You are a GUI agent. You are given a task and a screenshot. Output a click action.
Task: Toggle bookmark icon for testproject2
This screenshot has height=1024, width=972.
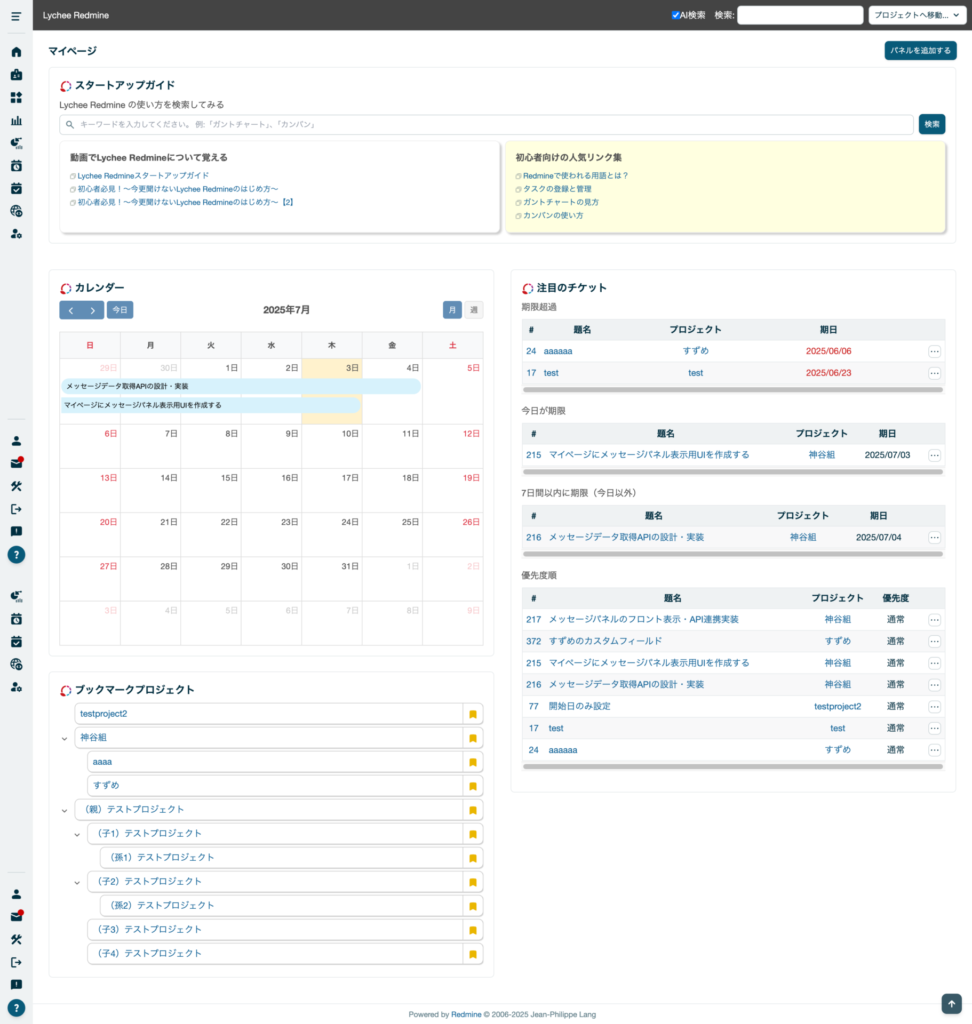click(x=473, y=714)
